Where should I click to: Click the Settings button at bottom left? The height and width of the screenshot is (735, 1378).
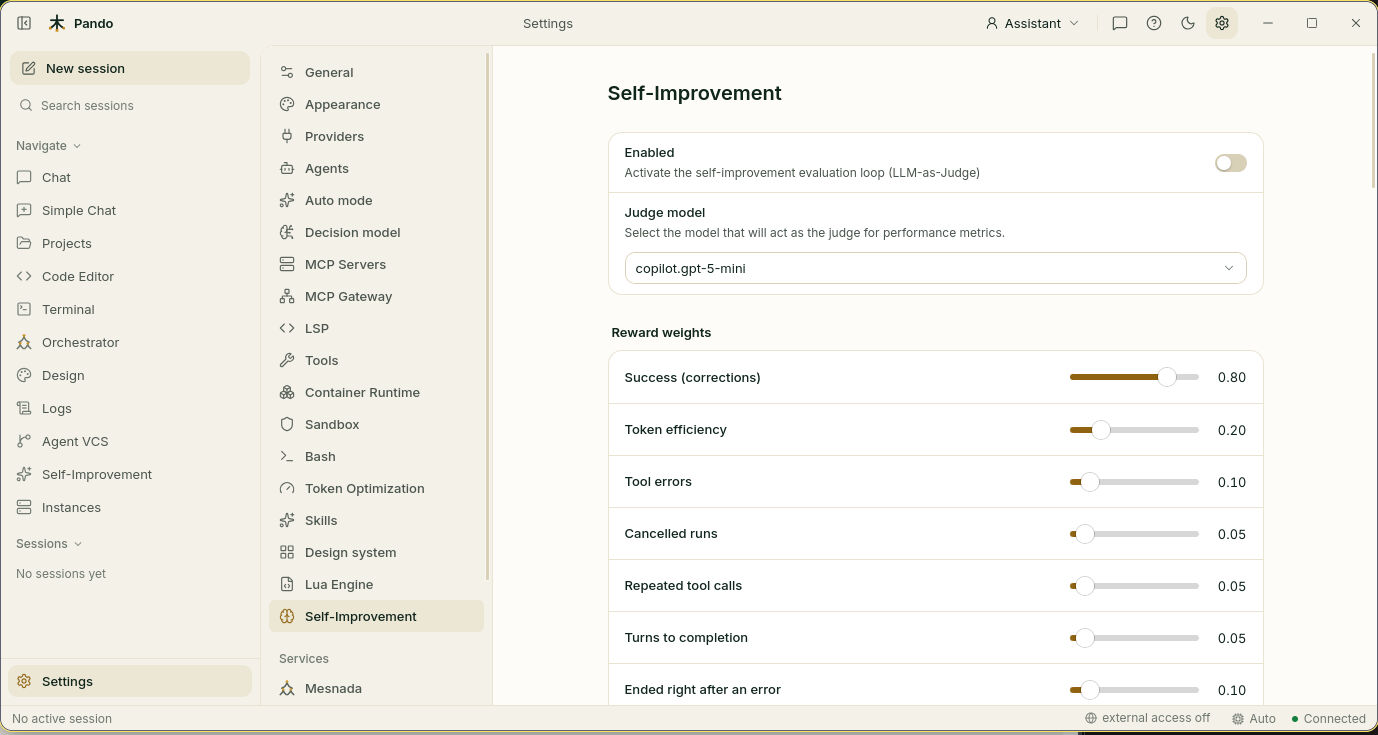pyautogui.click(x=130, y=681)
